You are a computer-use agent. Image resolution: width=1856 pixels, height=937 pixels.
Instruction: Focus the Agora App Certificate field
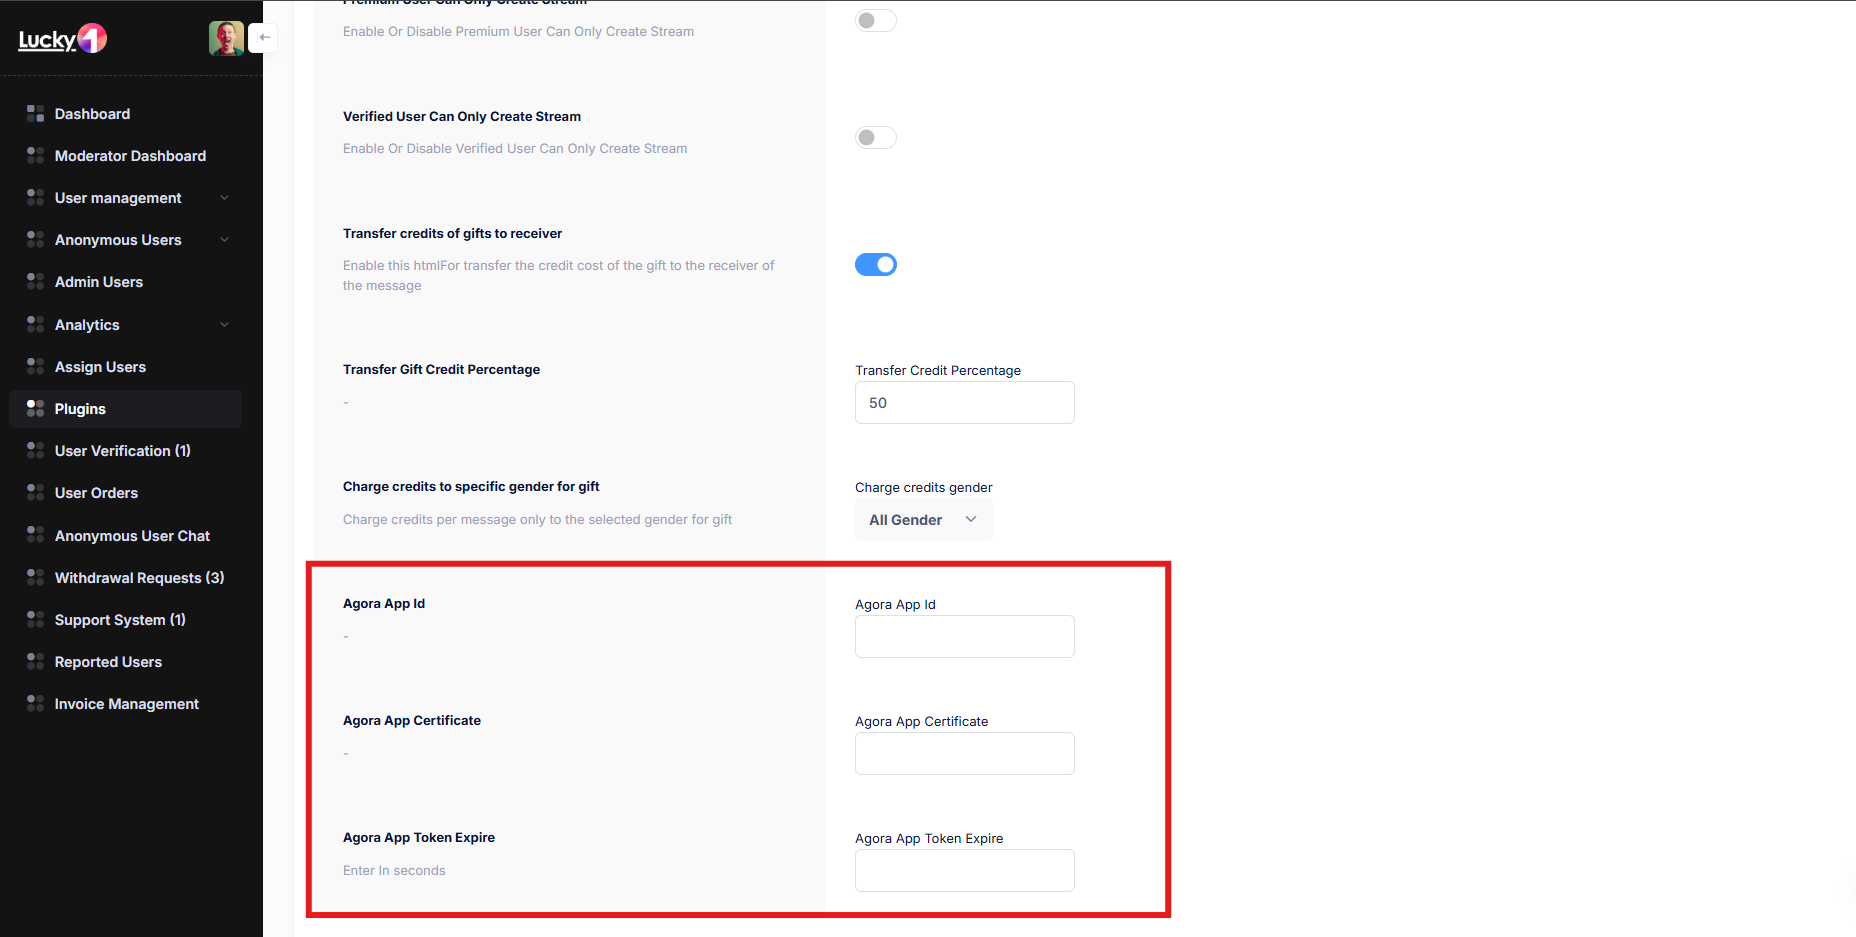point(964,754)
